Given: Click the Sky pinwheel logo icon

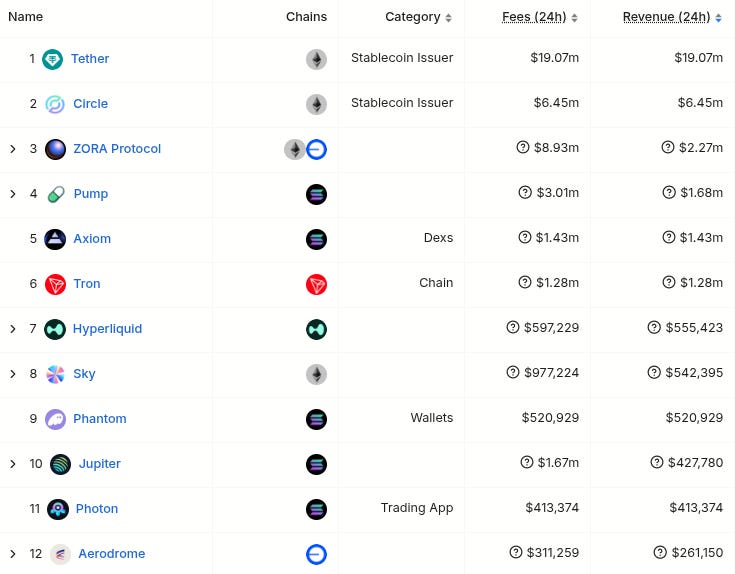Looking at the screenshot, I should click(55, 374).
